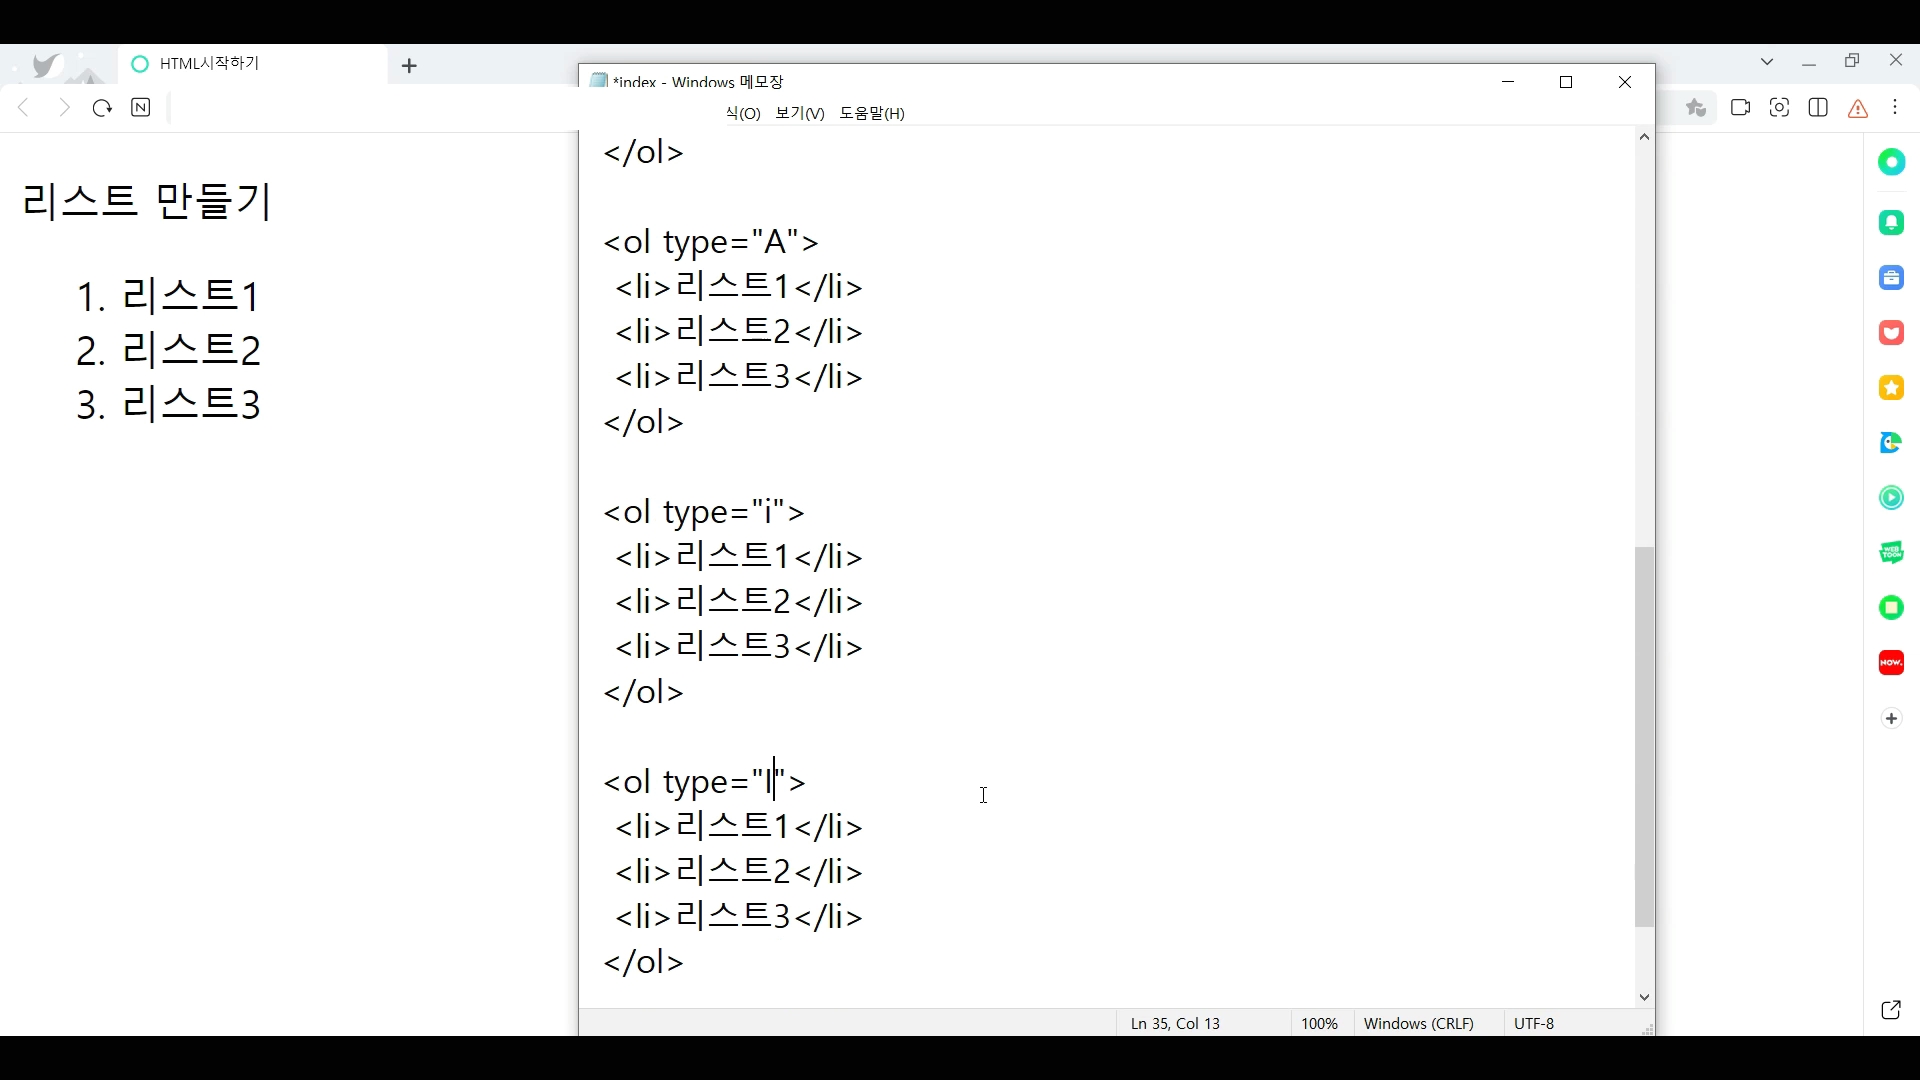Open the 도움말(H) menu in Notepad
Viewport: 1920px width, 1080px height.
coord(871,114)
